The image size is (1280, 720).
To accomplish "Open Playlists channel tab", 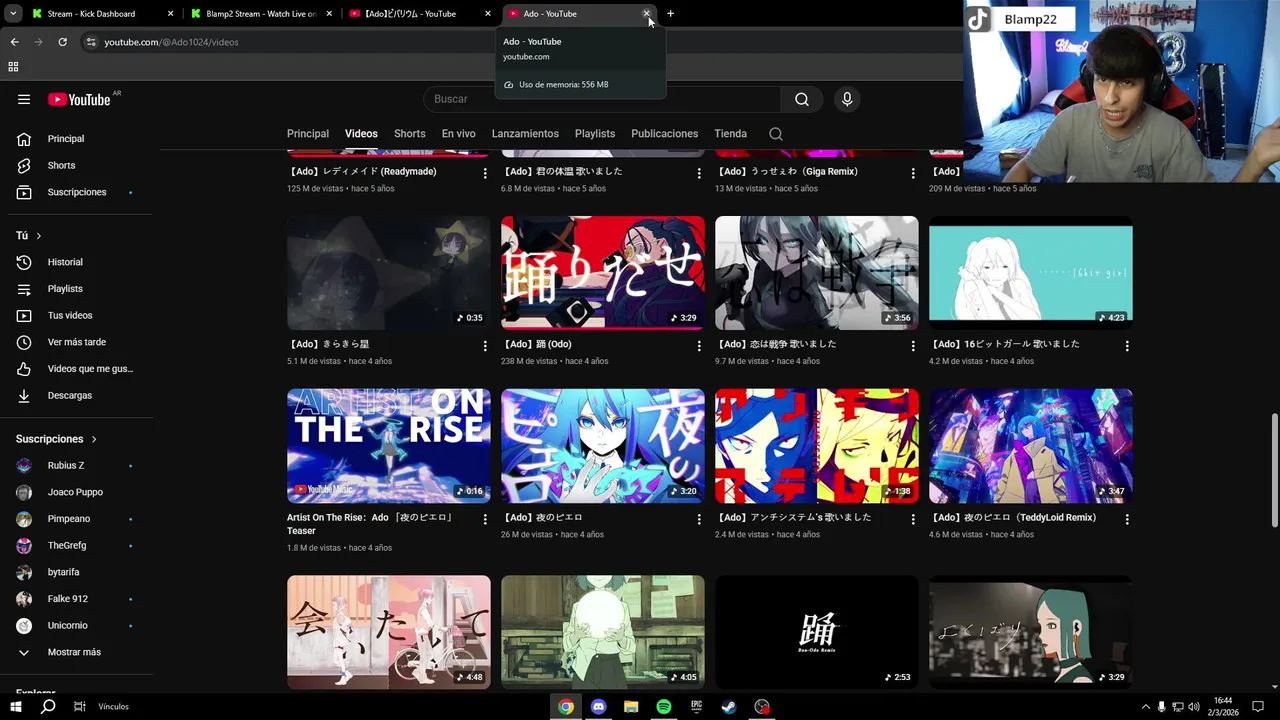I will click(595, 134).
